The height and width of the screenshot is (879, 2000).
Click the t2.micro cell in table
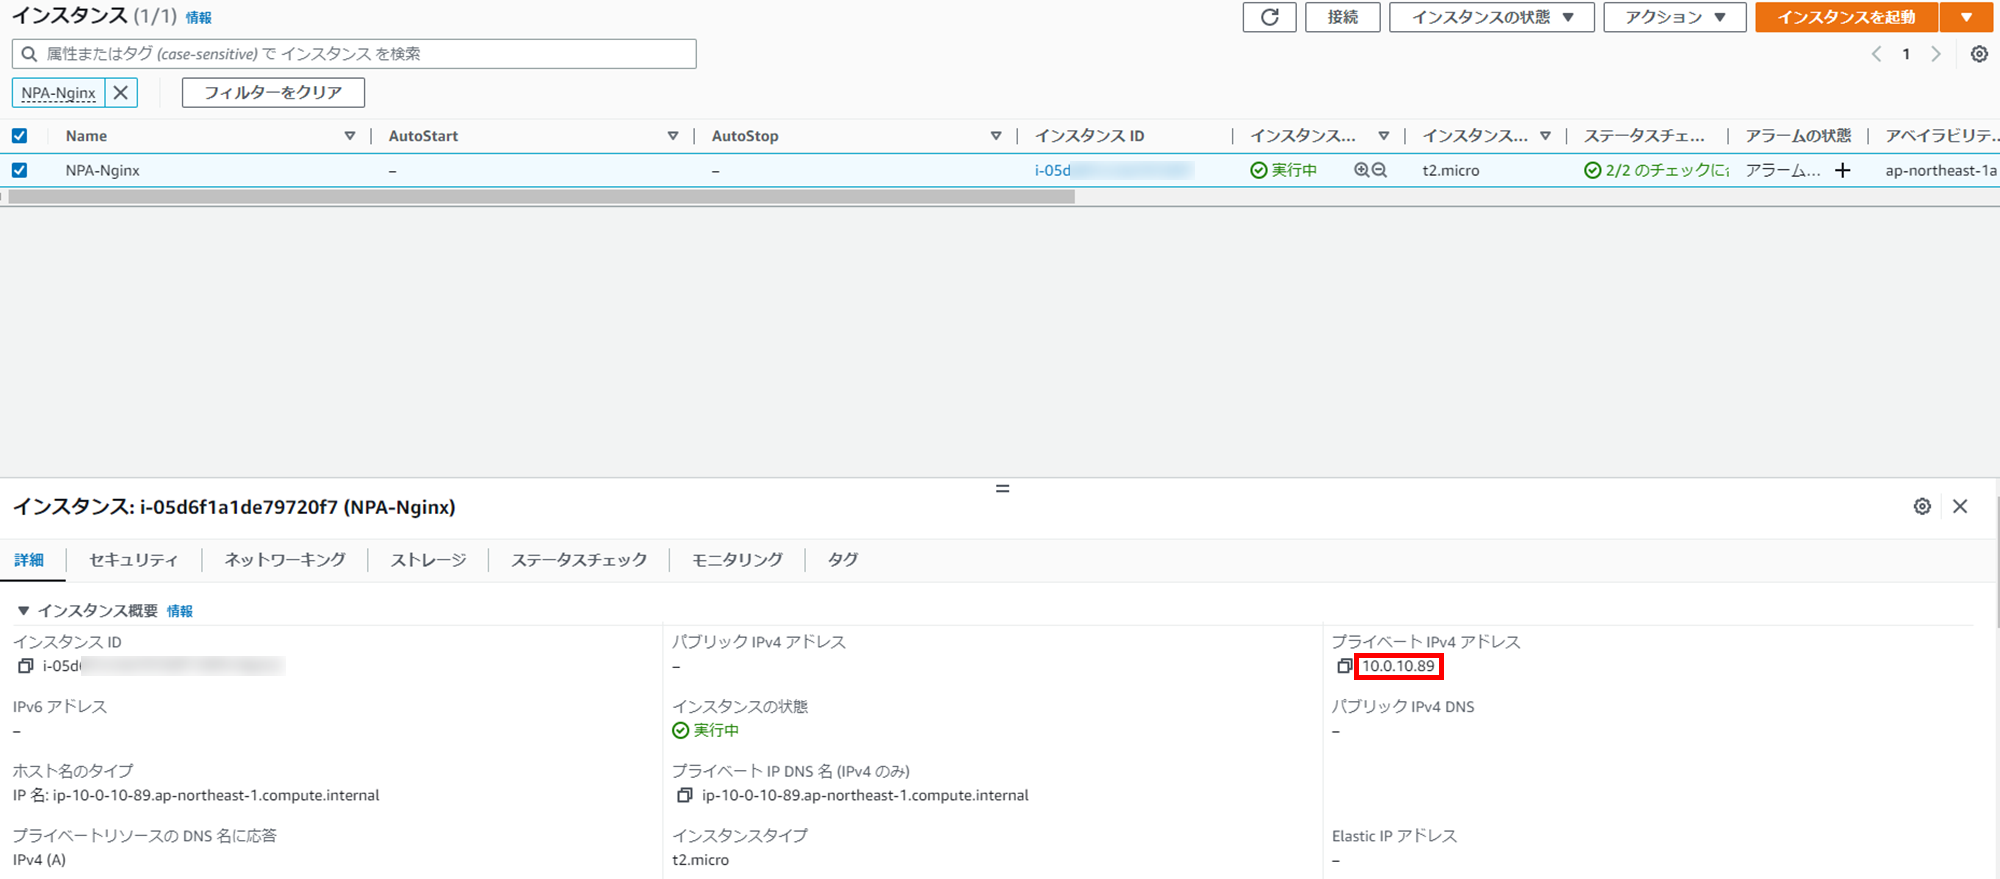pos(1450,170)
